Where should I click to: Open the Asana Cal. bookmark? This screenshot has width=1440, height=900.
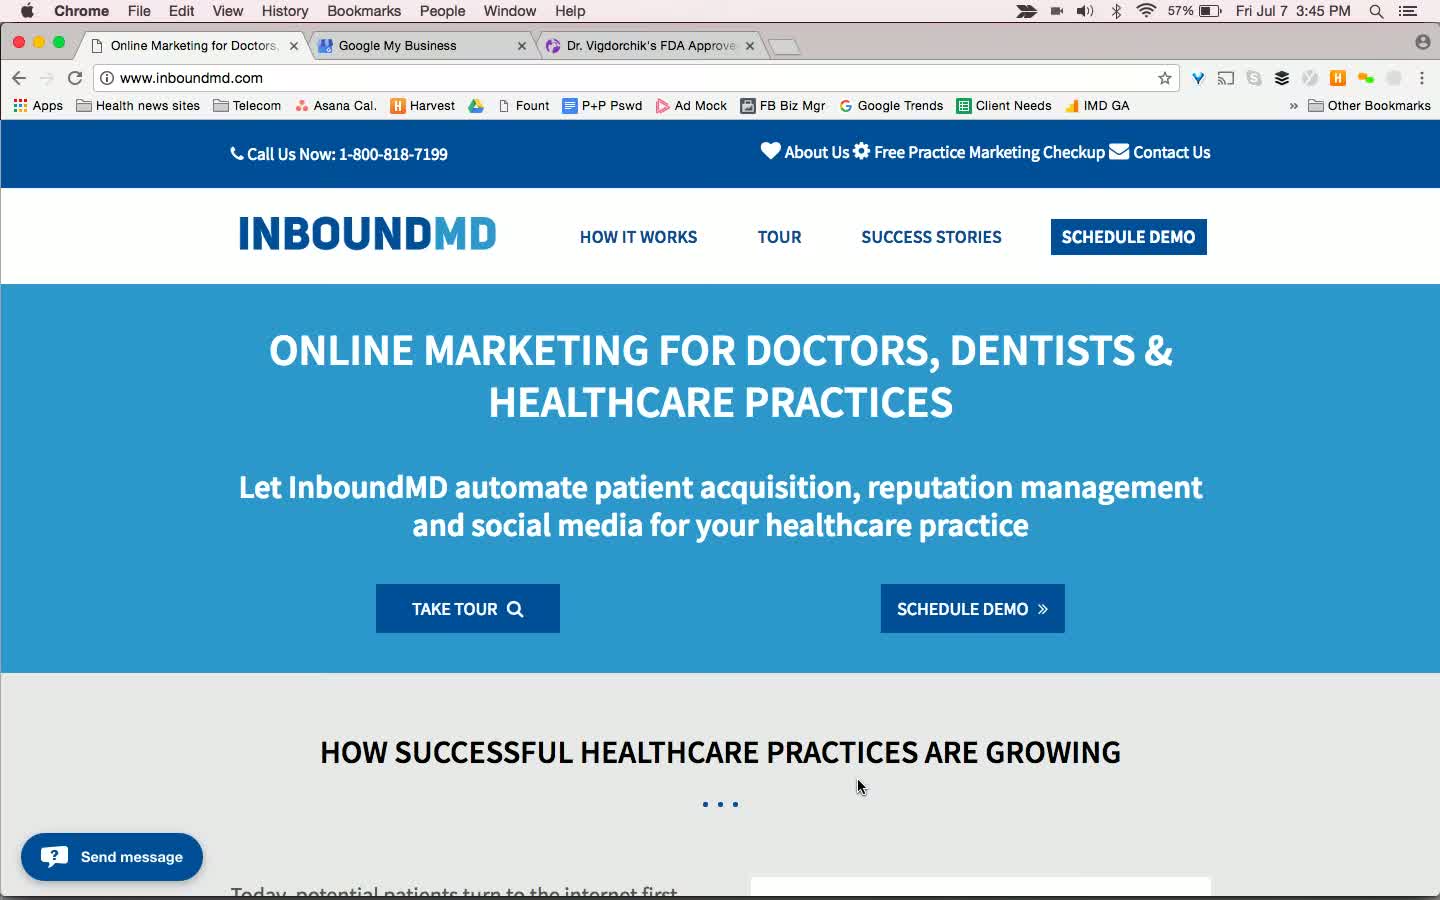point(336,106)
